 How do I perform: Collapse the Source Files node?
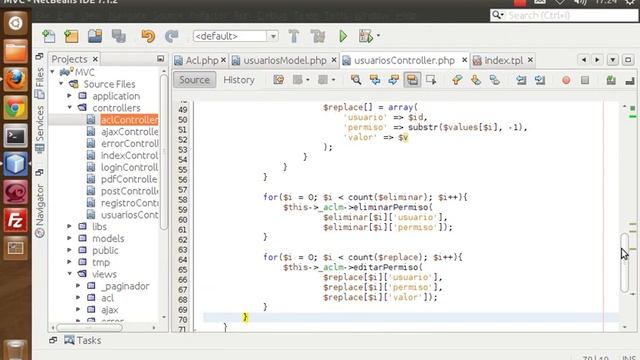[61, 84]
